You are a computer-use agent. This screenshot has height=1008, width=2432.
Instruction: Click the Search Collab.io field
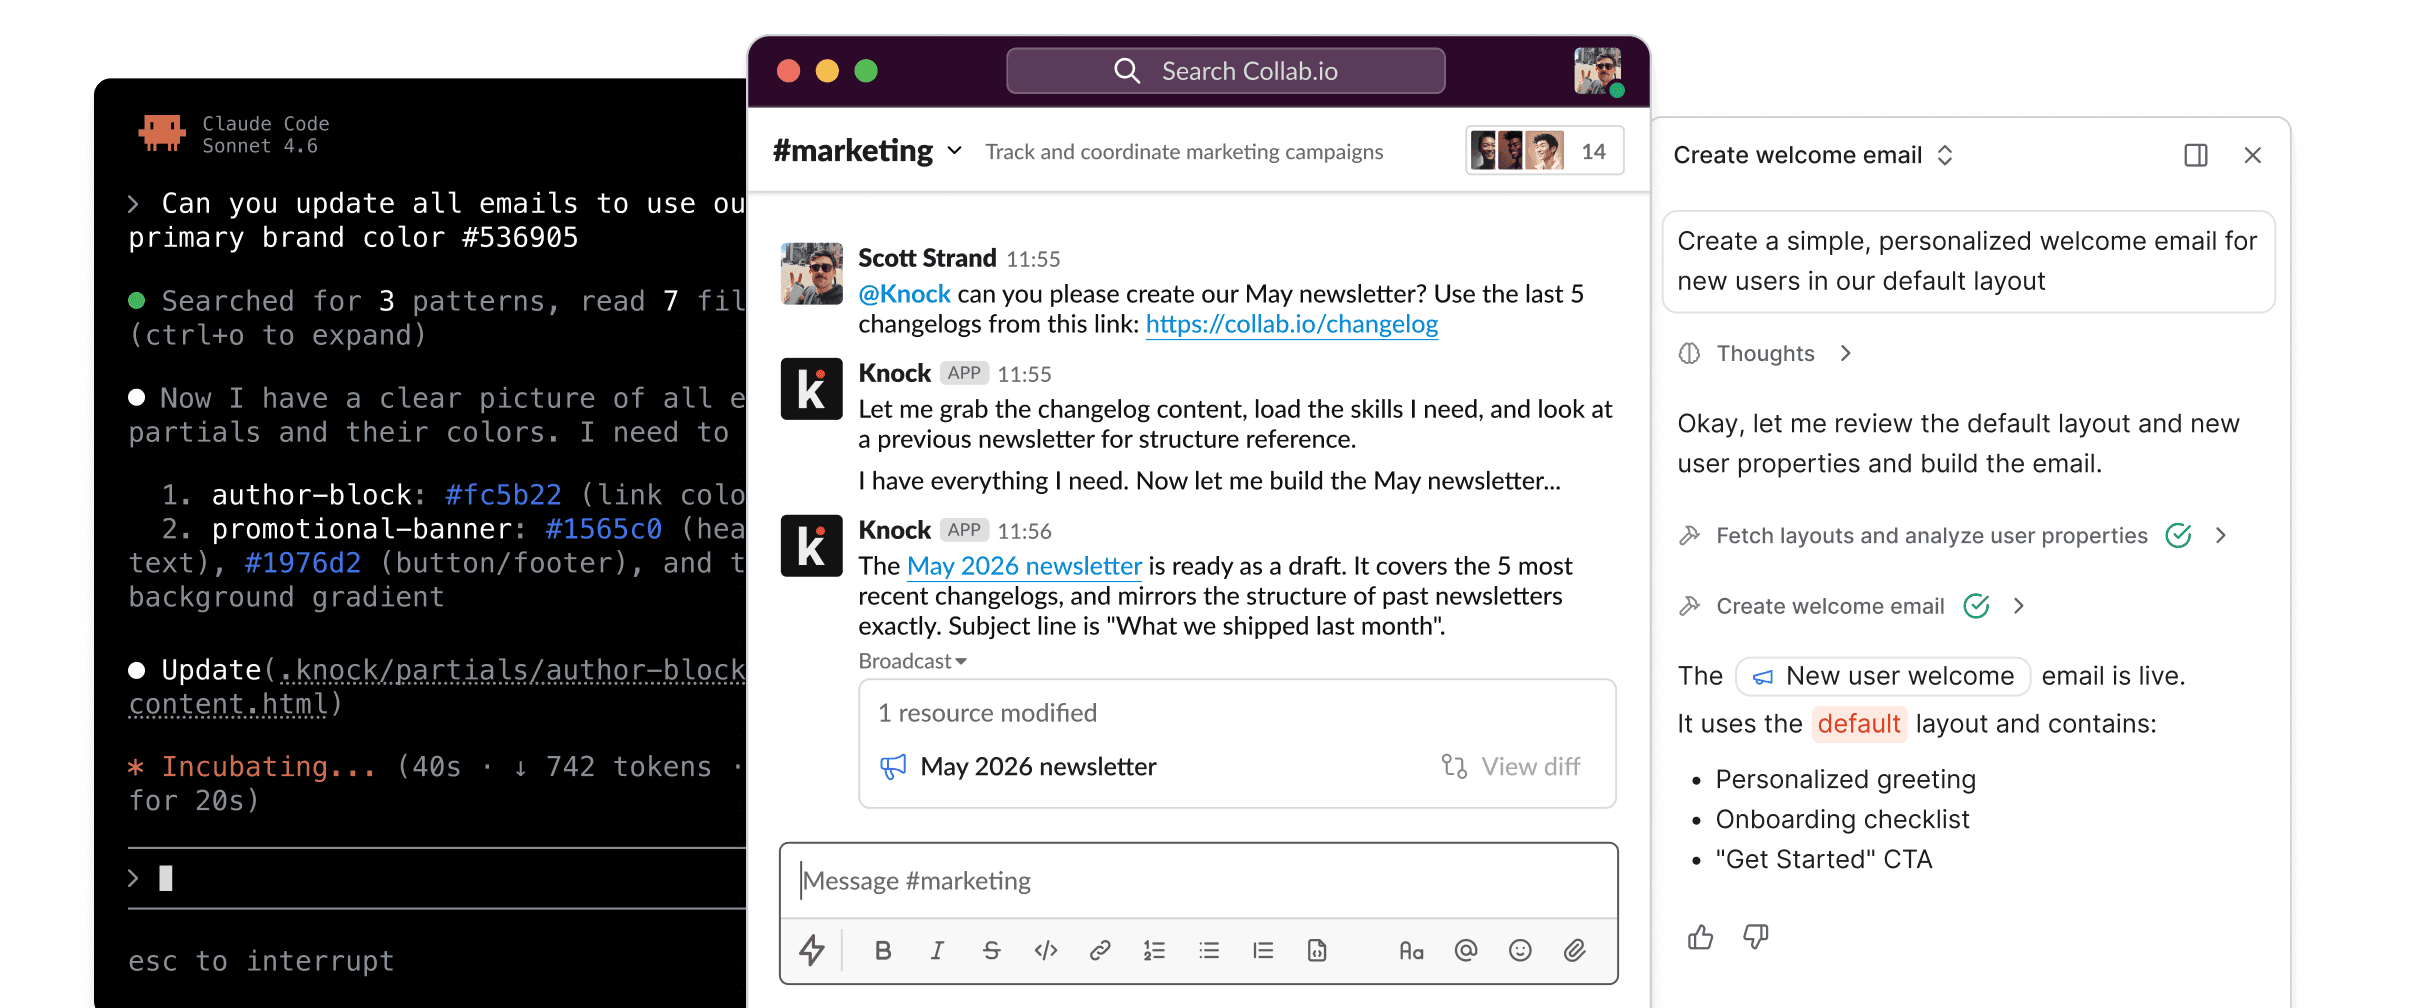(1225, 71)
